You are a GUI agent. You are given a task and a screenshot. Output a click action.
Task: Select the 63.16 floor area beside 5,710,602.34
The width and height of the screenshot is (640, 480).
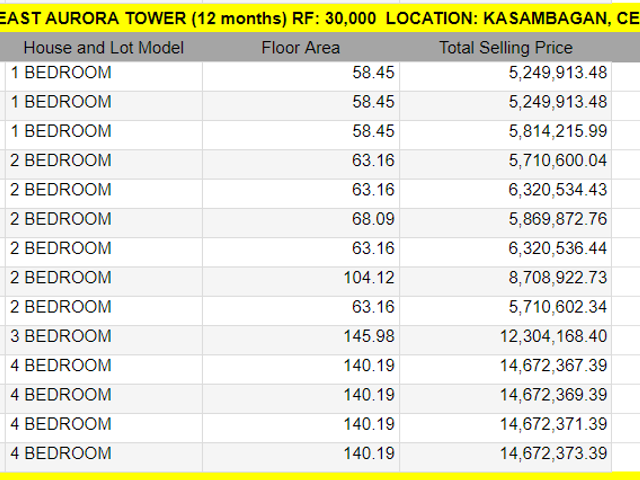[x=301, y=311]
